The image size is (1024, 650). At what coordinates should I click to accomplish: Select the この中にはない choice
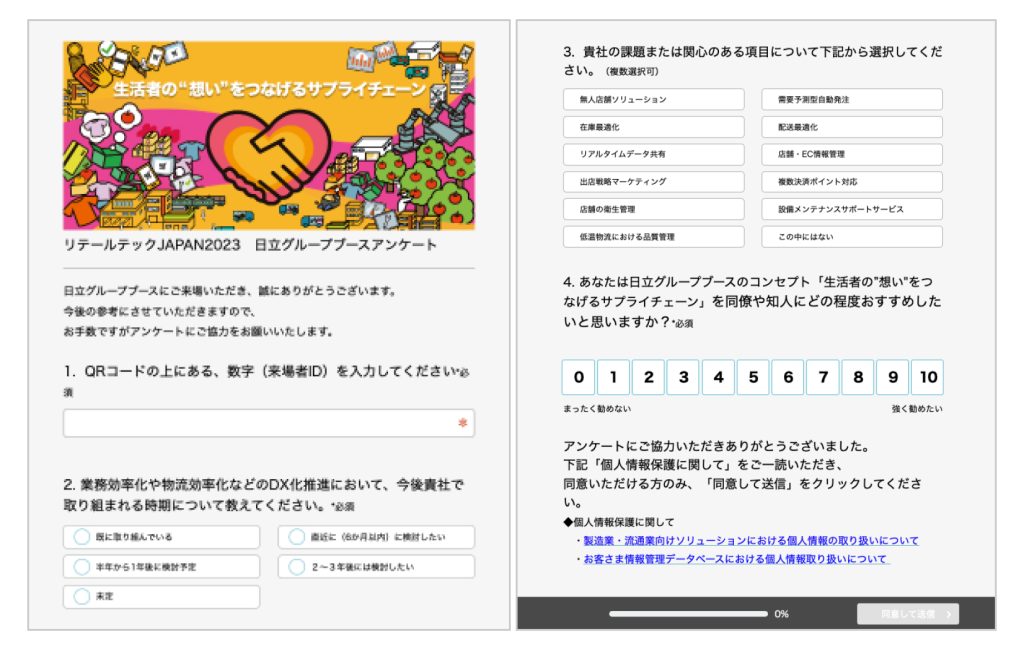tap(852, 237)
